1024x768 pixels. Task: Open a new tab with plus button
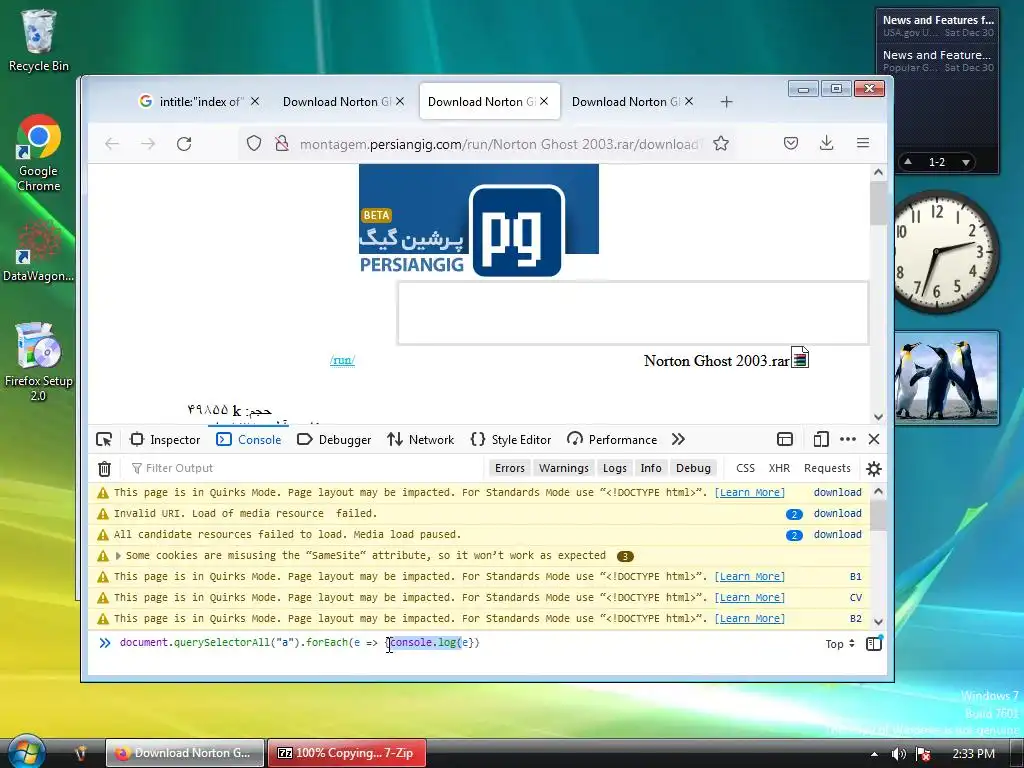[726, 102]
